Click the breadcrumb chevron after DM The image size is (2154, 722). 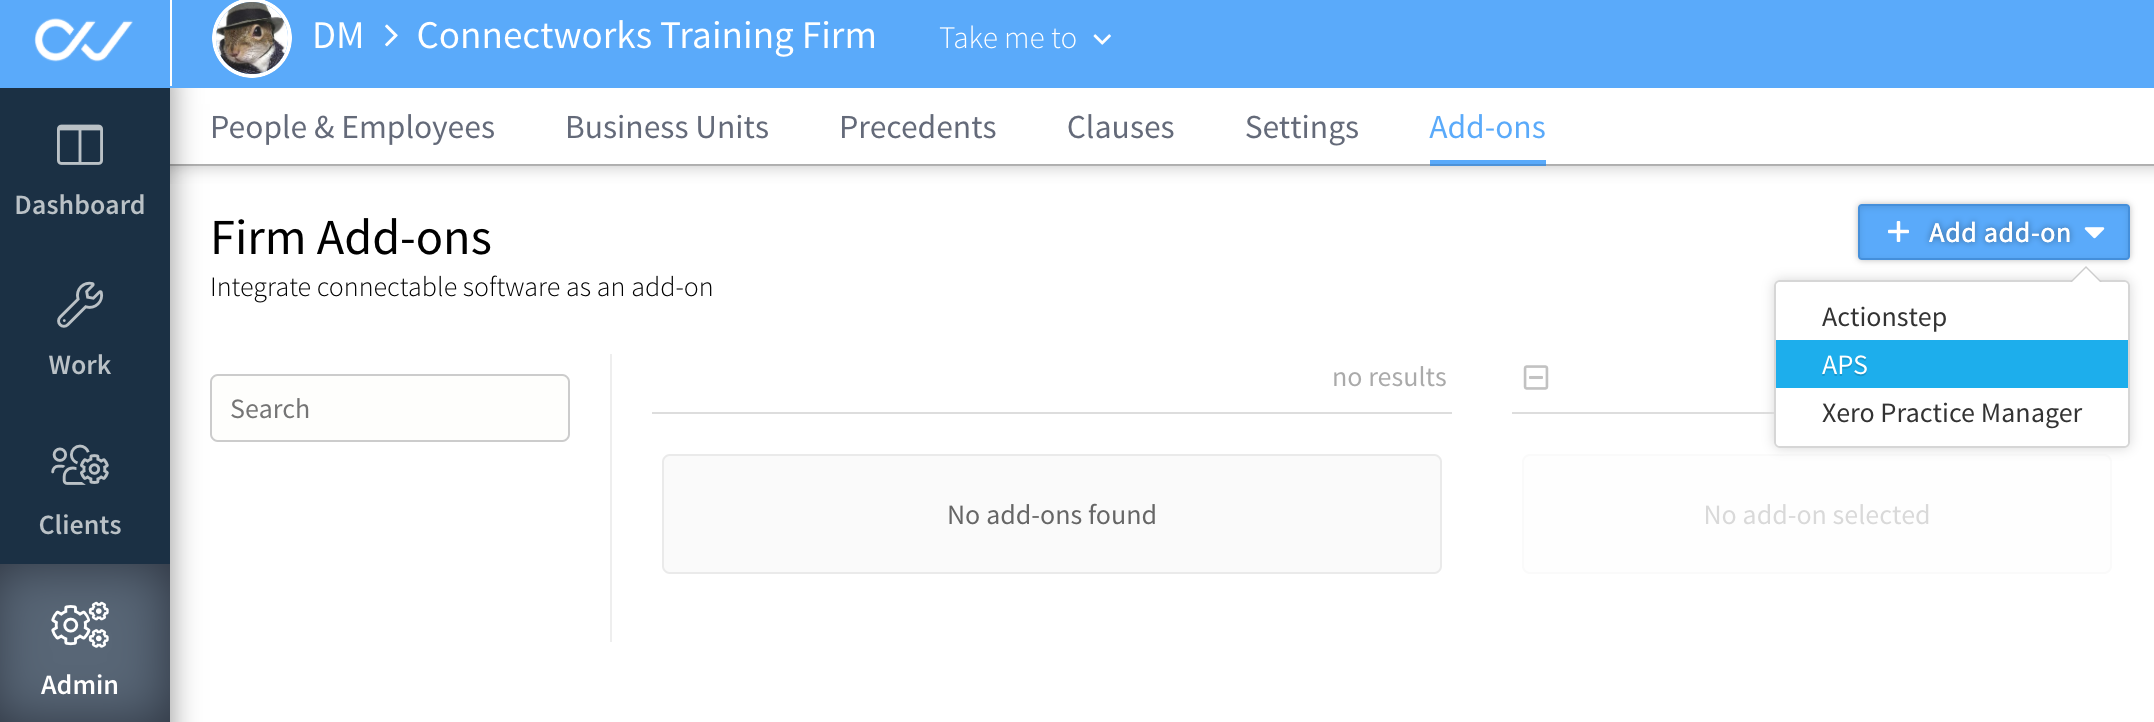(391, 37)
